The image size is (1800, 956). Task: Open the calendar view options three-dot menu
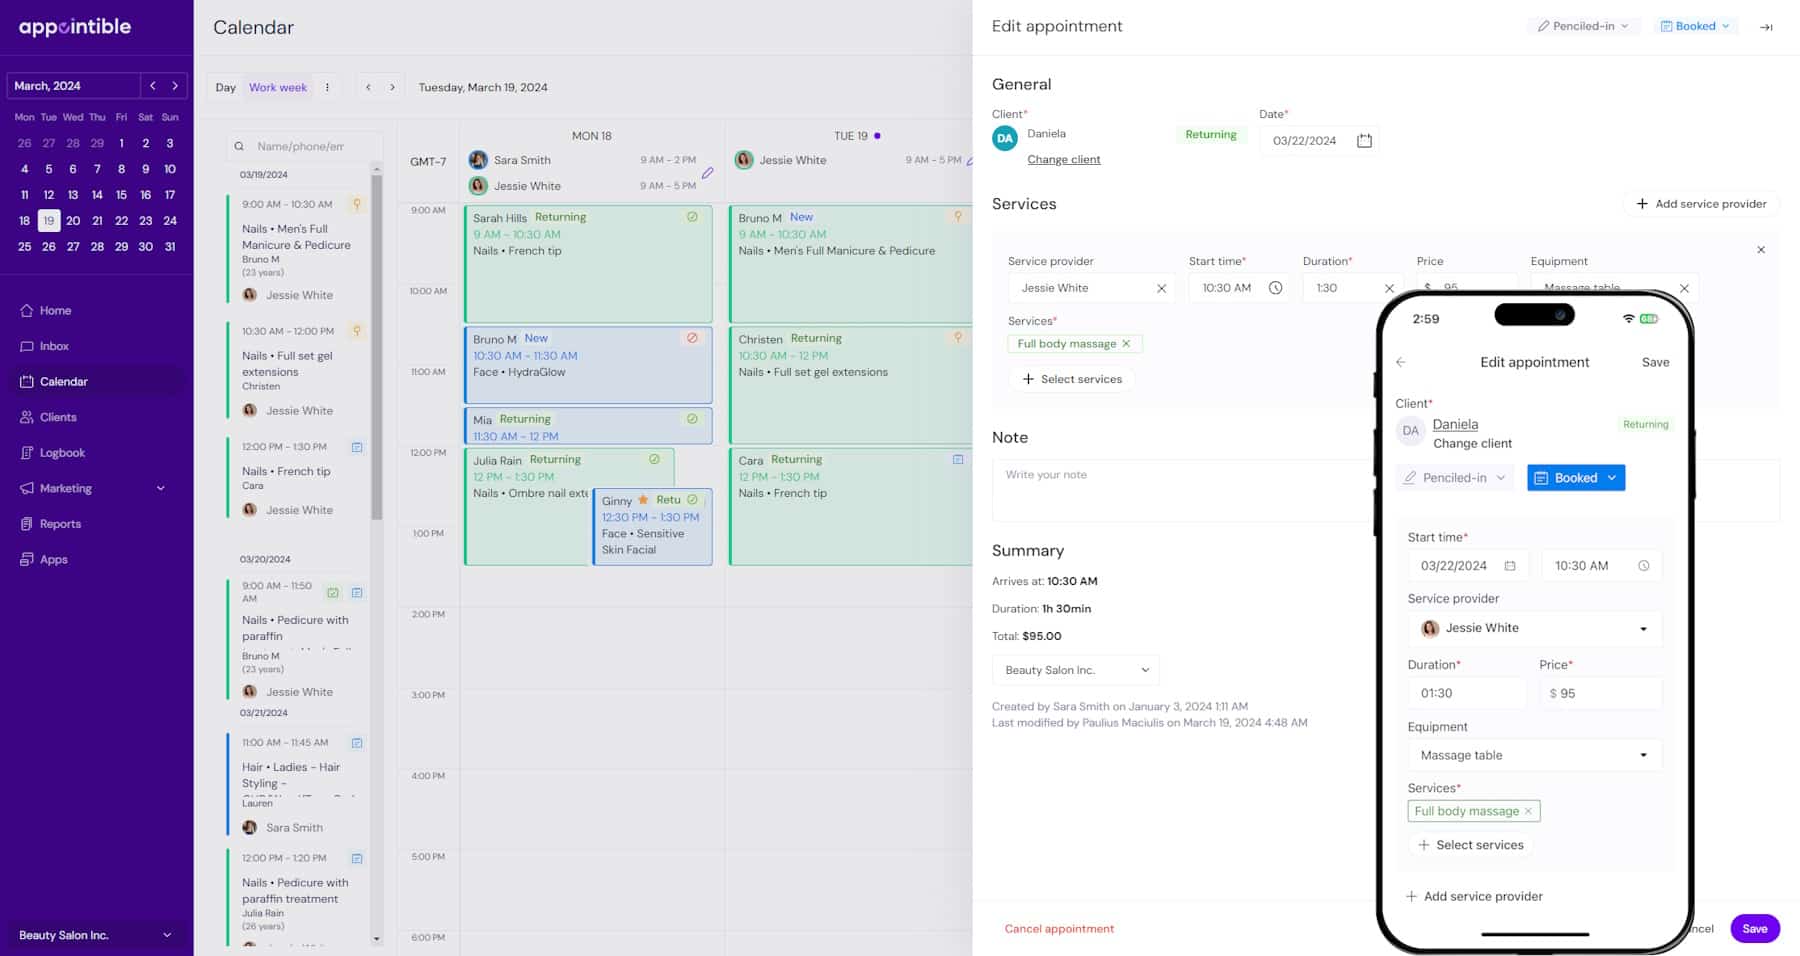[327, 87]
